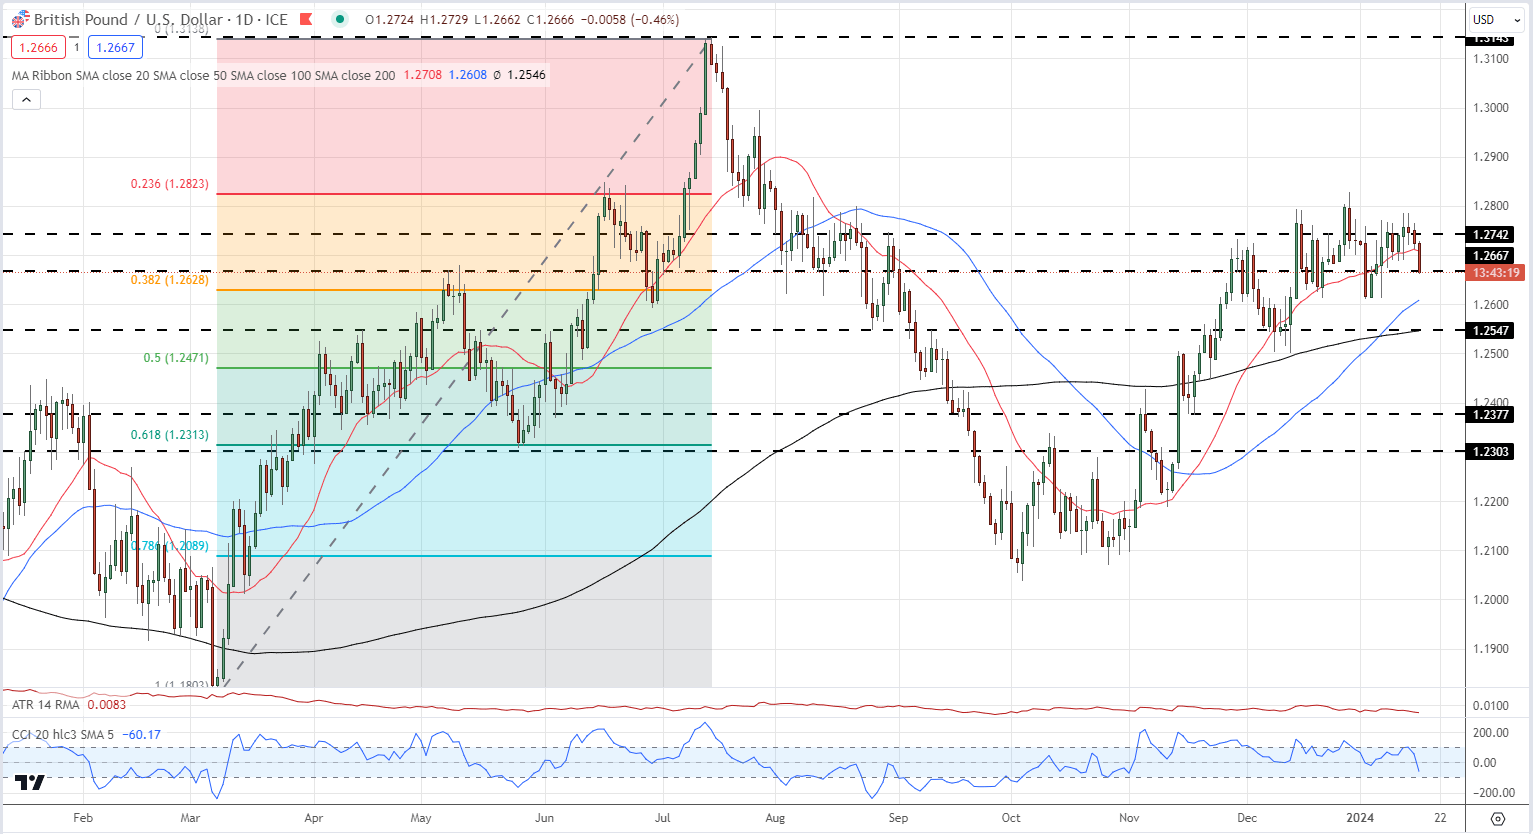The width and height of the screenshot is (1533, 834).
Task: Click the spread value 1 between price buttons
Action: (x=77, y=47)
